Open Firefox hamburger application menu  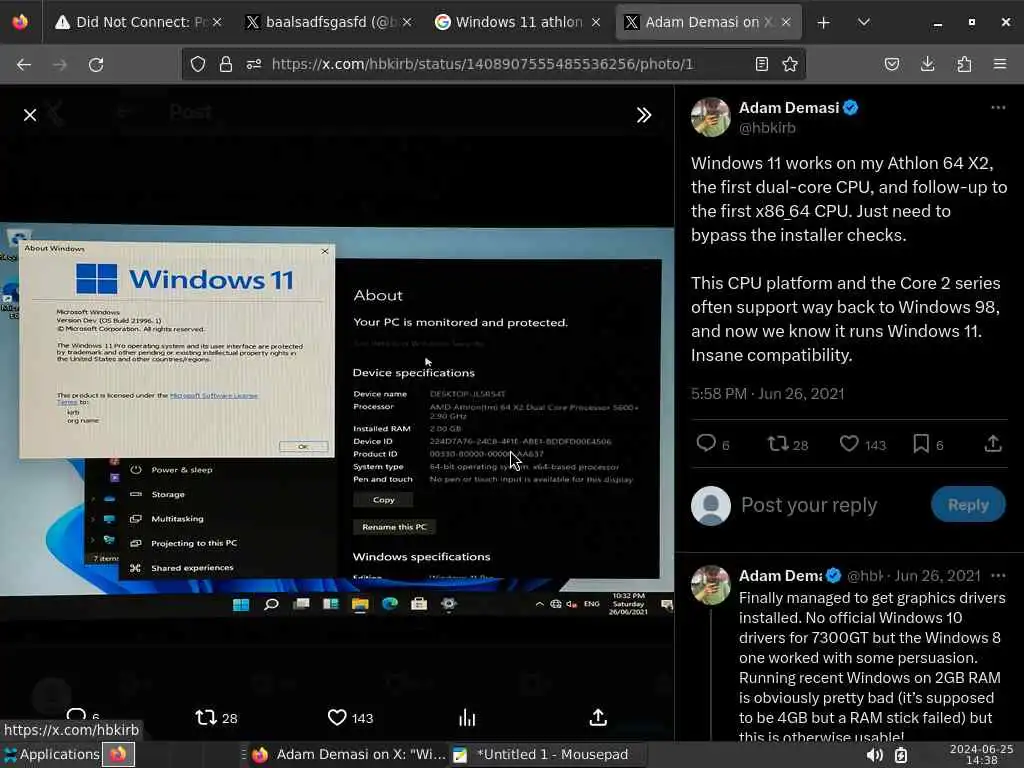(x=1000, y=64)
